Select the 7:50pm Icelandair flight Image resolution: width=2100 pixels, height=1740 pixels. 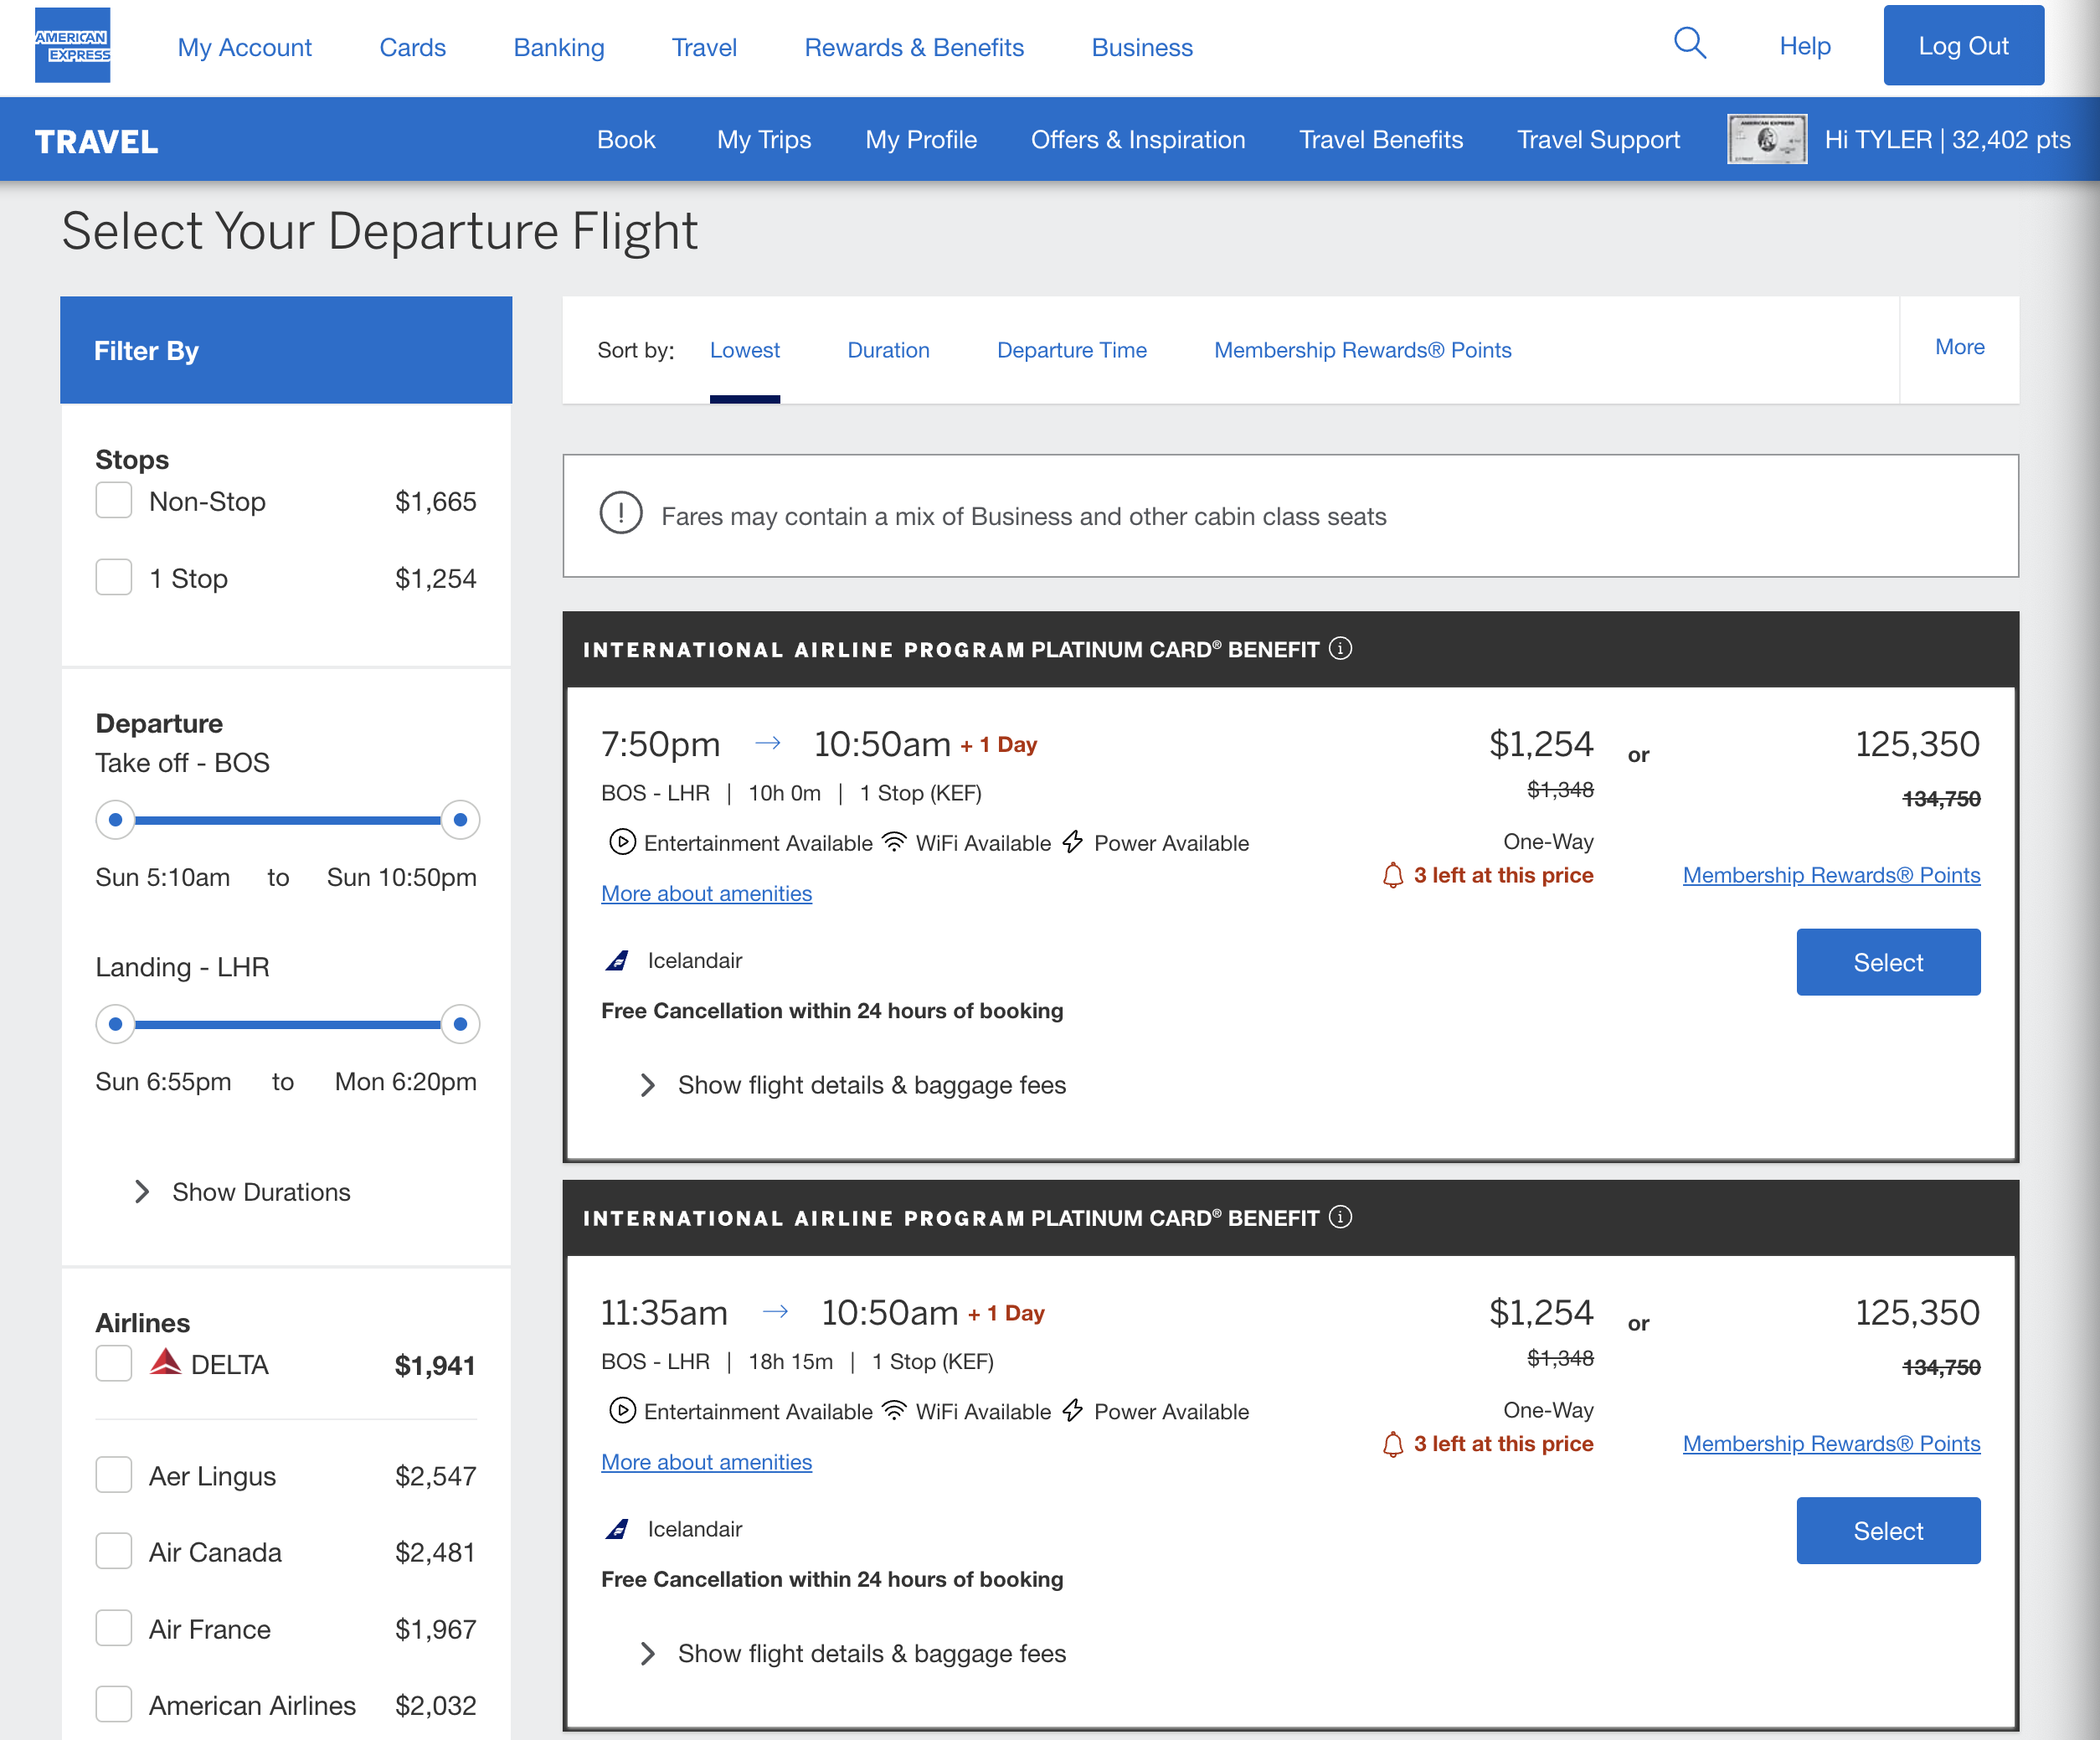1888,962
